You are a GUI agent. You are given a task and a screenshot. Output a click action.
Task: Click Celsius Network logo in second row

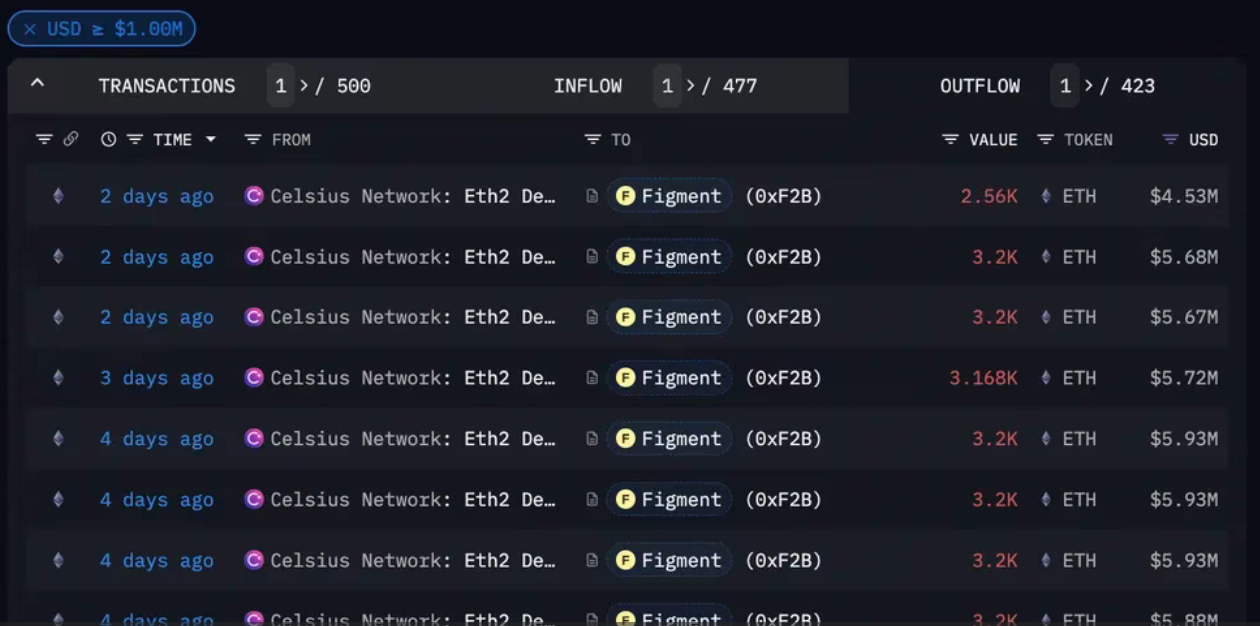pyautogui.click(x=254, y=257)
